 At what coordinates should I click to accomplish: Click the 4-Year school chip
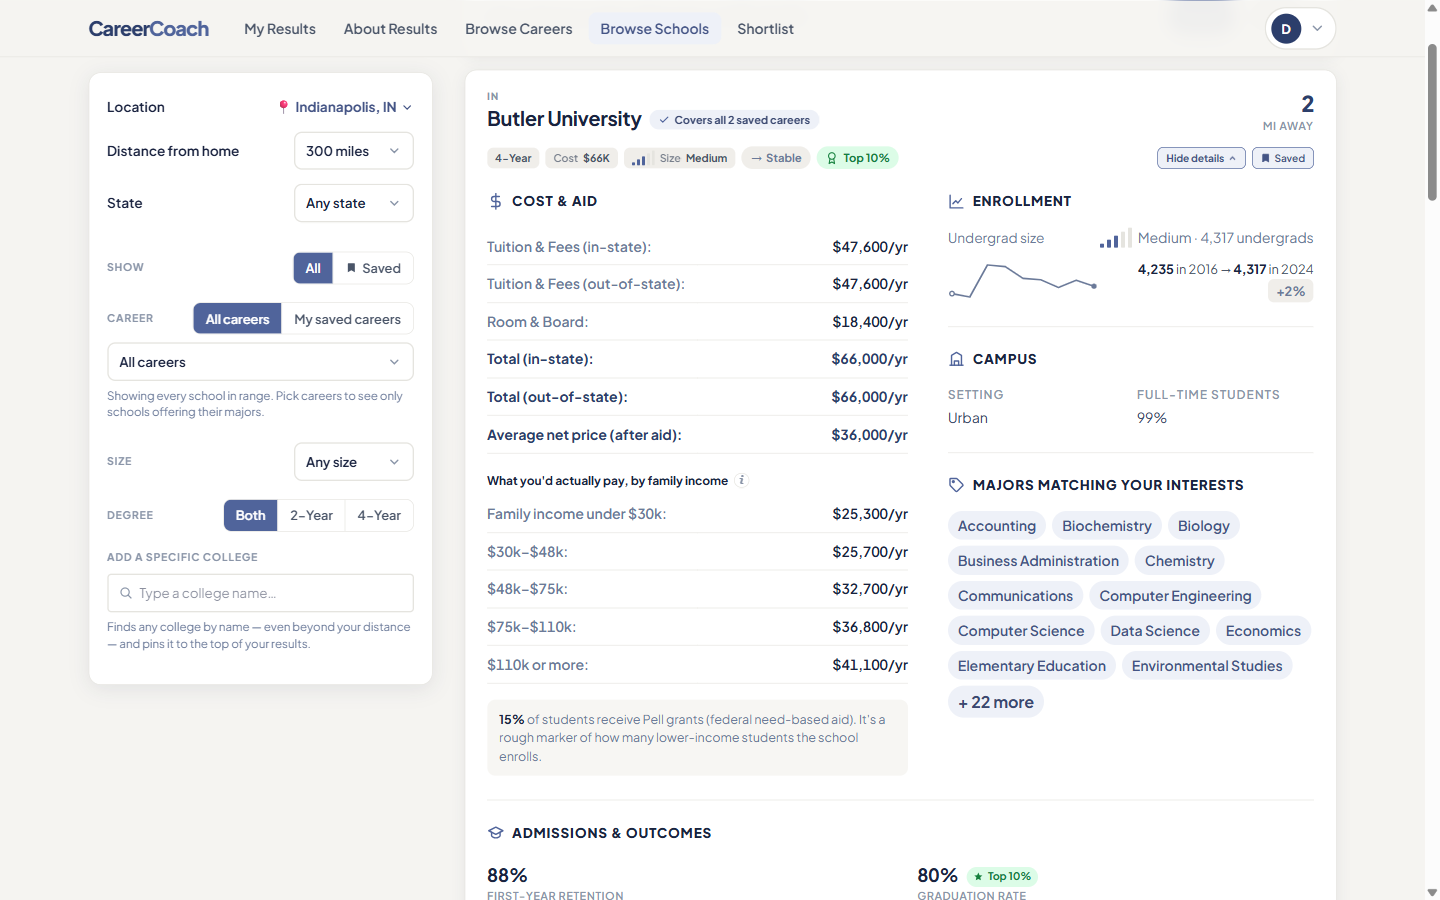point(513,158)
